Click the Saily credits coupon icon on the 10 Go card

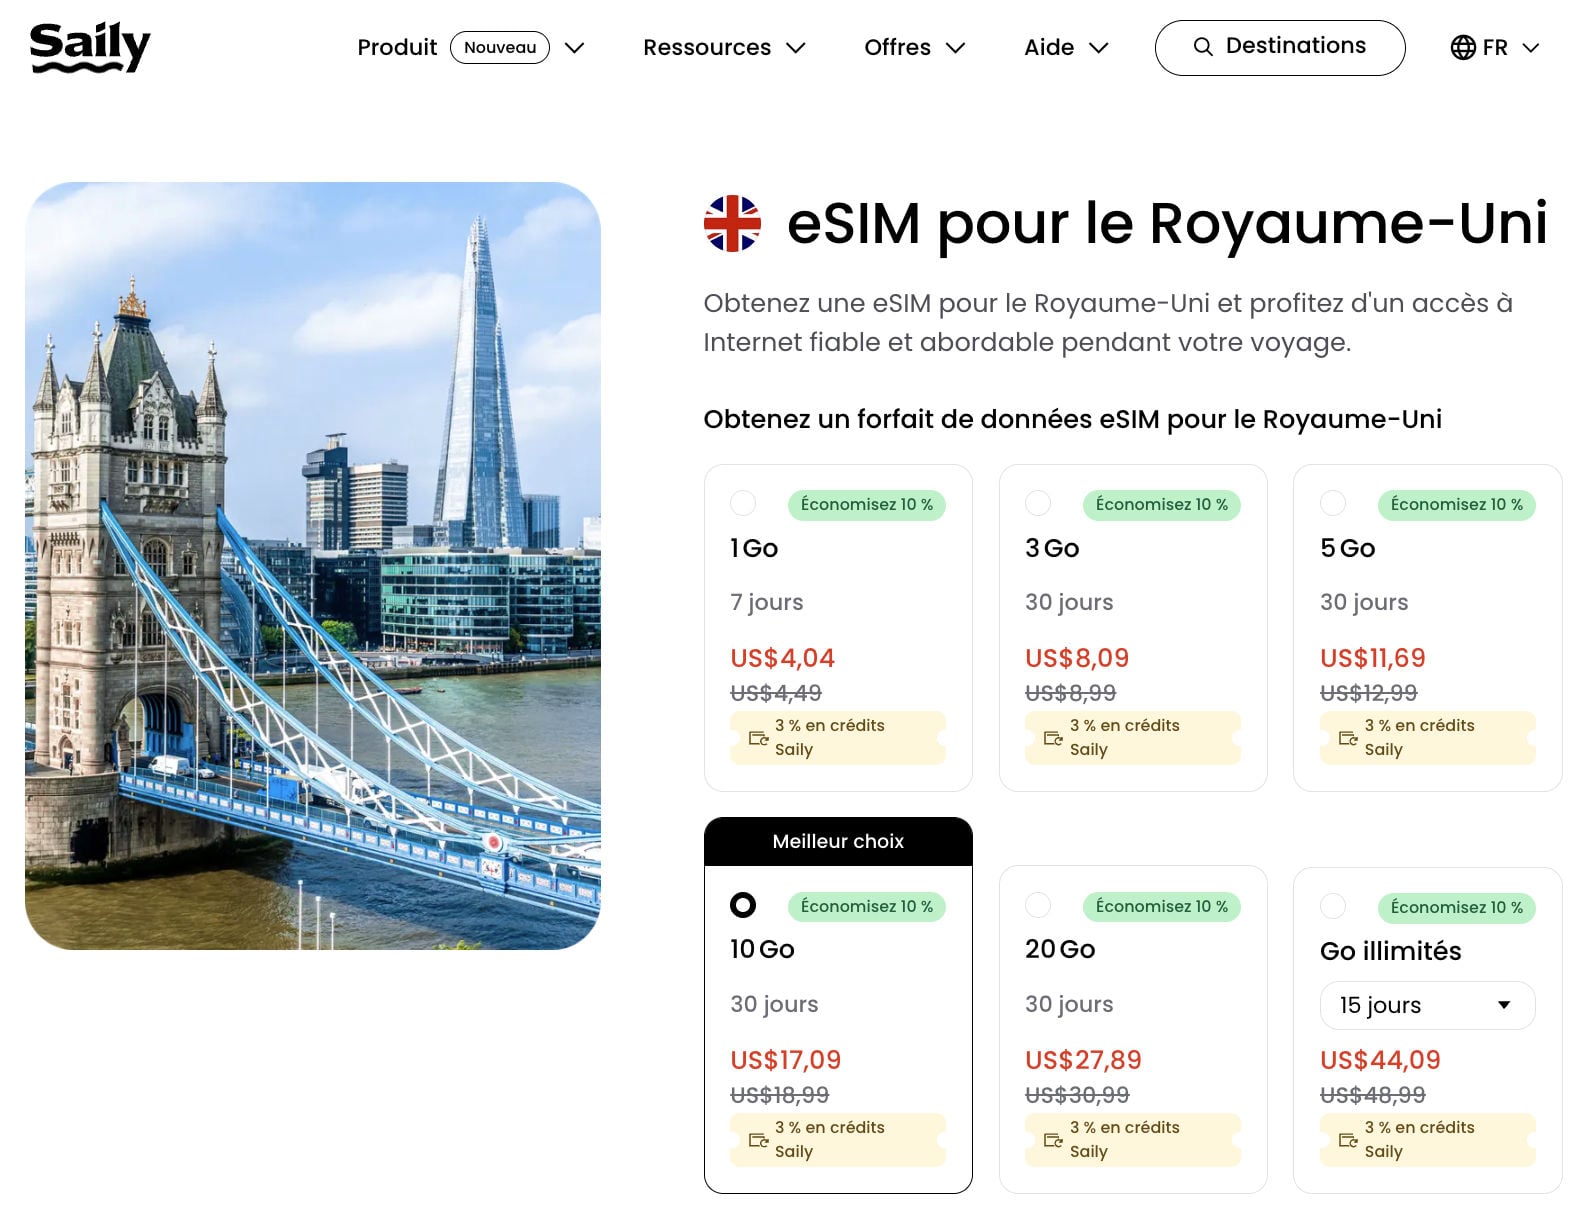(x=757, y=1139)
